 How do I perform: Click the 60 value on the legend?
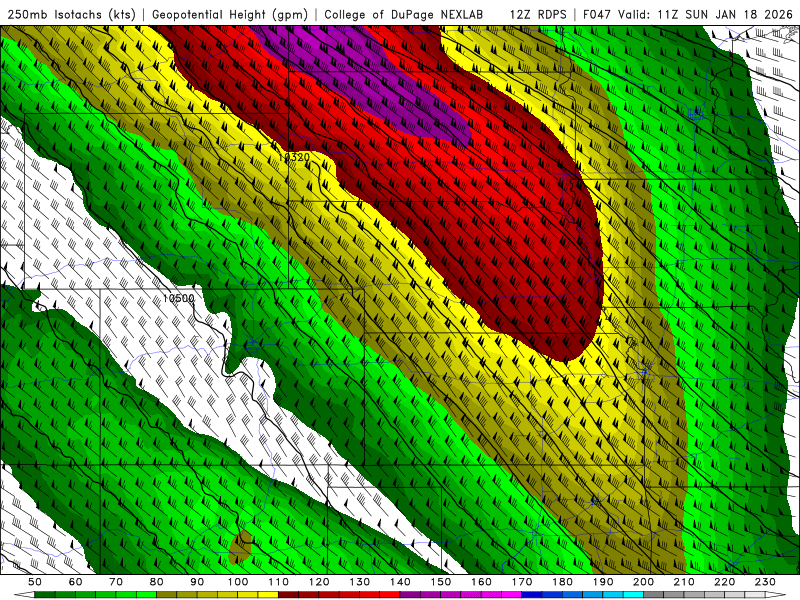(75, 582)
